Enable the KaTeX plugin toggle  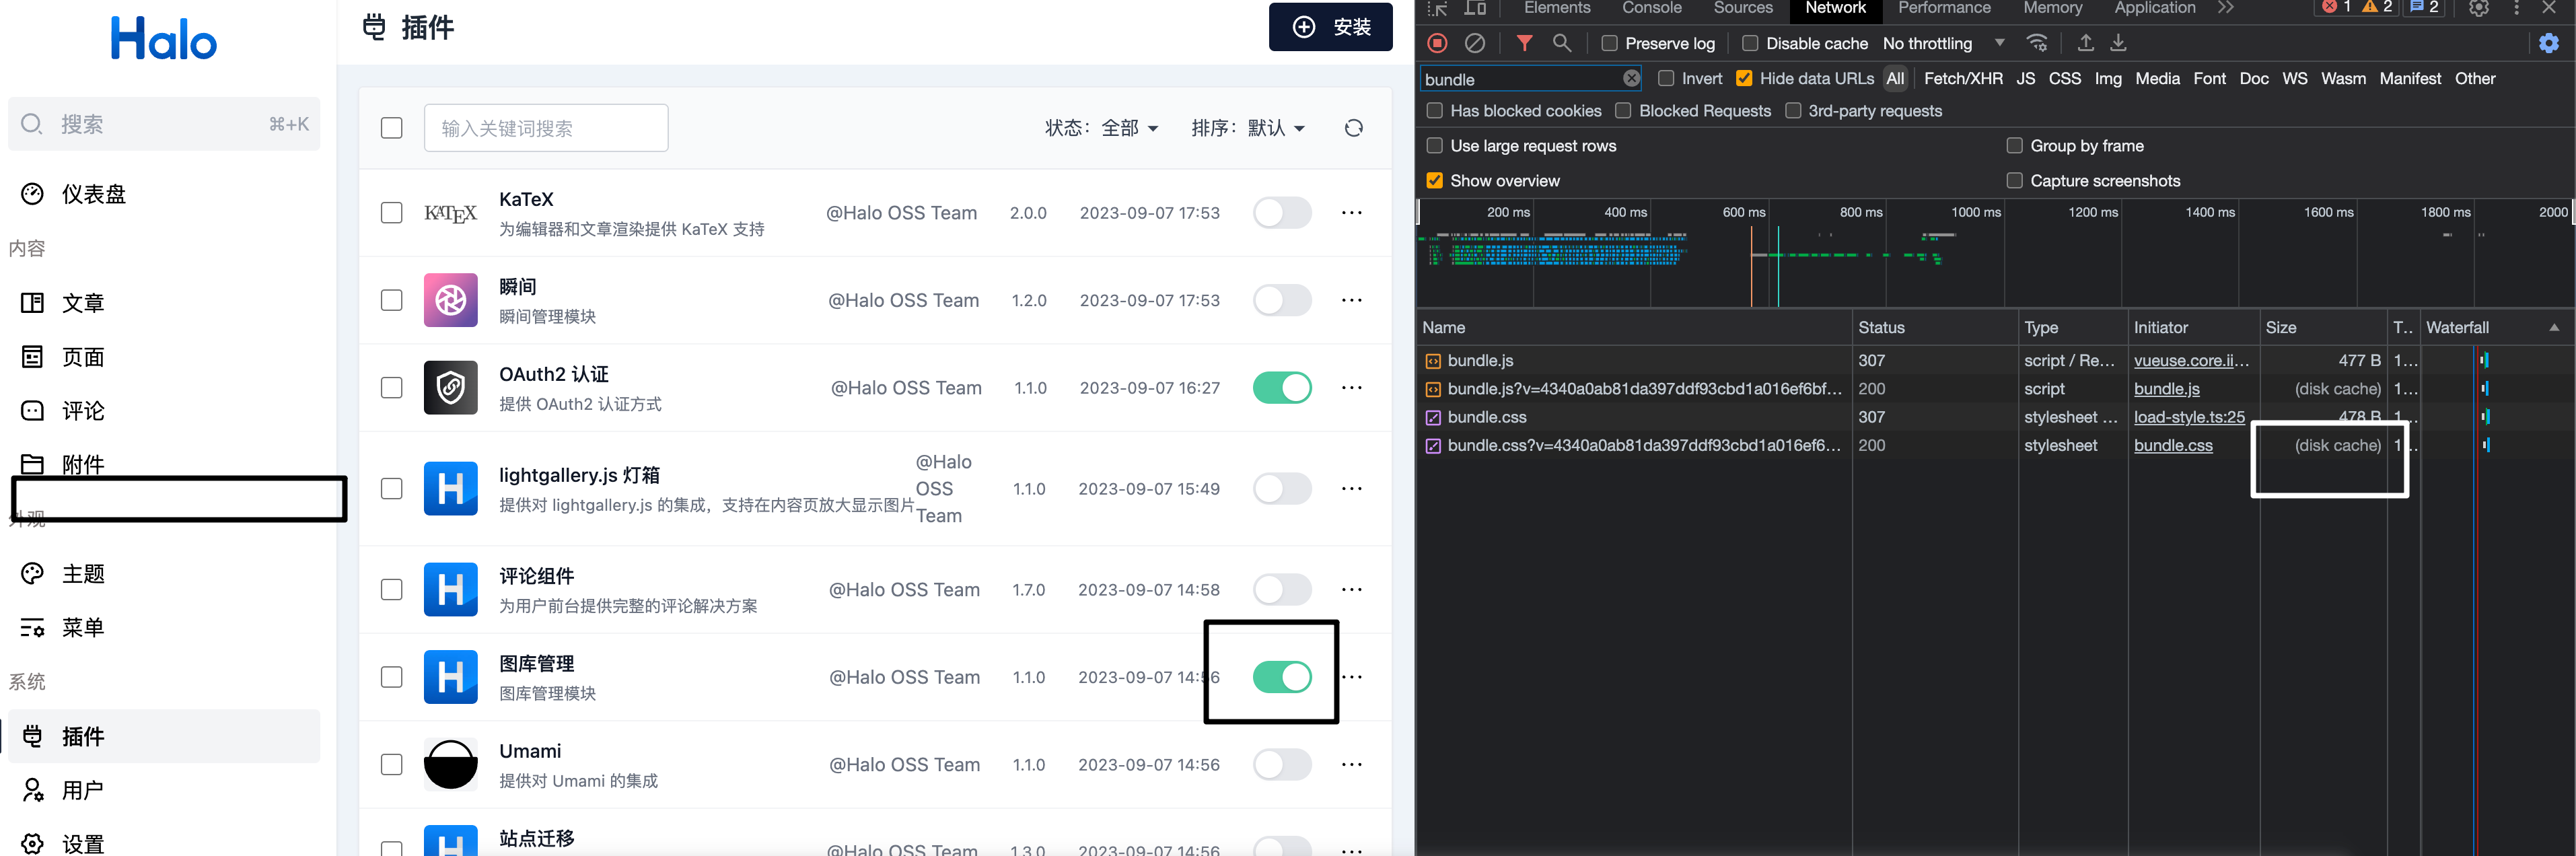1283,212
